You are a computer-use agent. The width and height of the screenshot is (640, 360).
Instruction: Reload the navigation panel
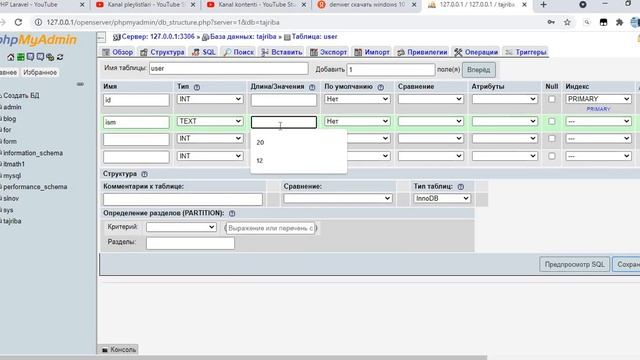coord(60,57)
